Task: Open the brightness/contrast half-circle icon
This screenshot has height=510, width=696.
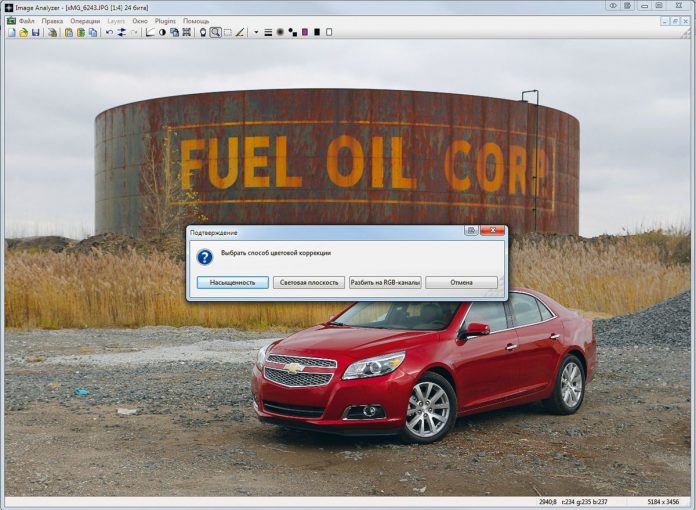Action: (162, 32)
